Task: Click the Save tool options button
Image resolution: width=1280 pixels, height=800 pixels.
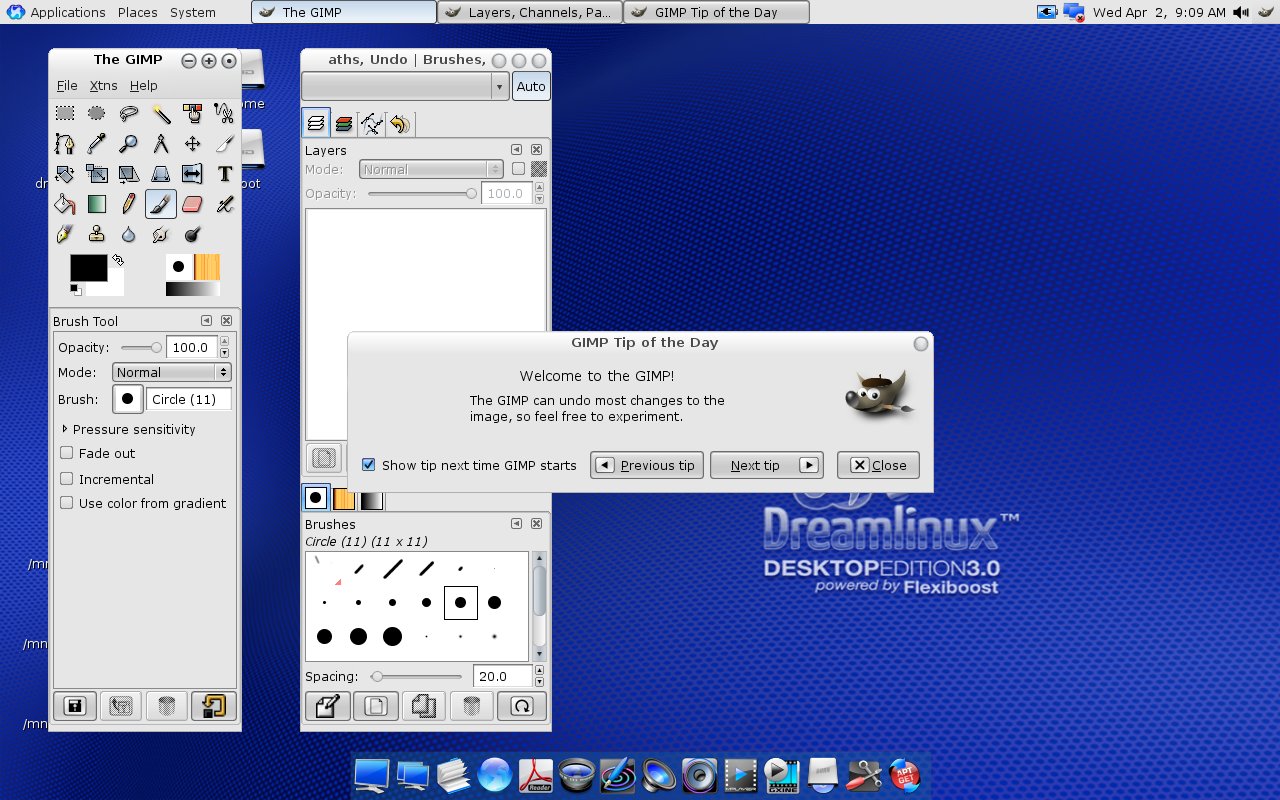Action: (74, 706)
